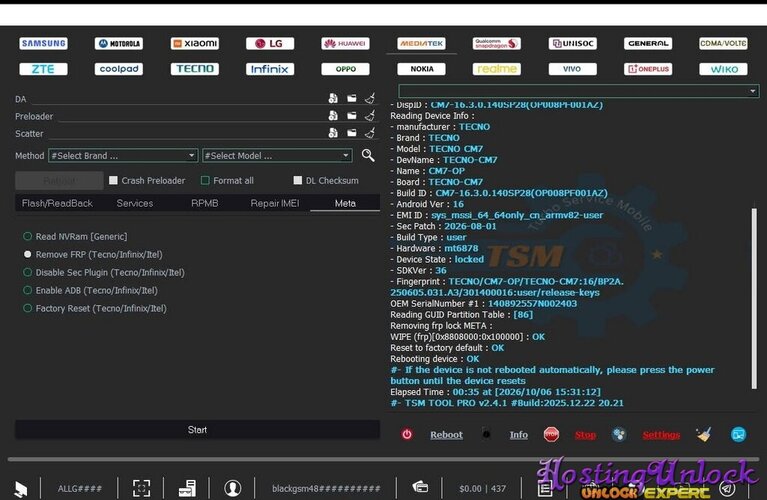
Task: Click the log panel vertical scrollbar
Action: 754,298
